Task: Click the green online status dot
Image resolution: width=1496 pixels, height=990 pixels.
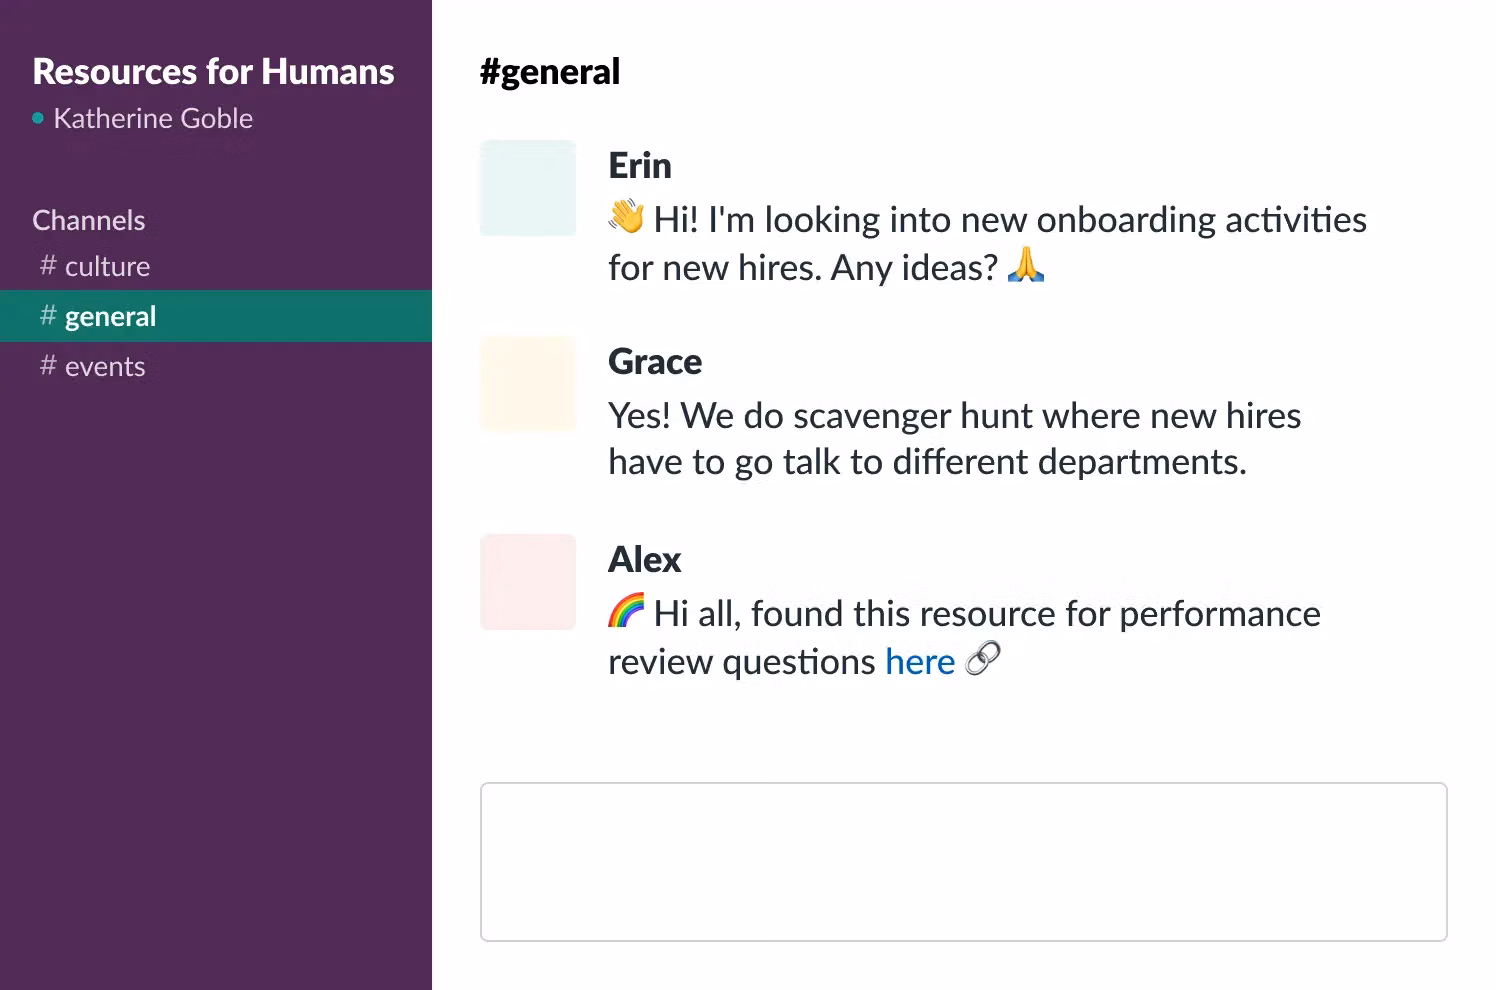Action: (x=38, y=118)
